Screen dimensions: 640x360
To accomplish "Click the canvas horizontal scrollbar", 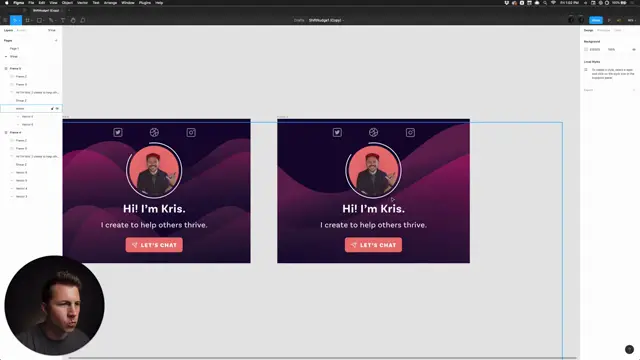I will point(322,358).
